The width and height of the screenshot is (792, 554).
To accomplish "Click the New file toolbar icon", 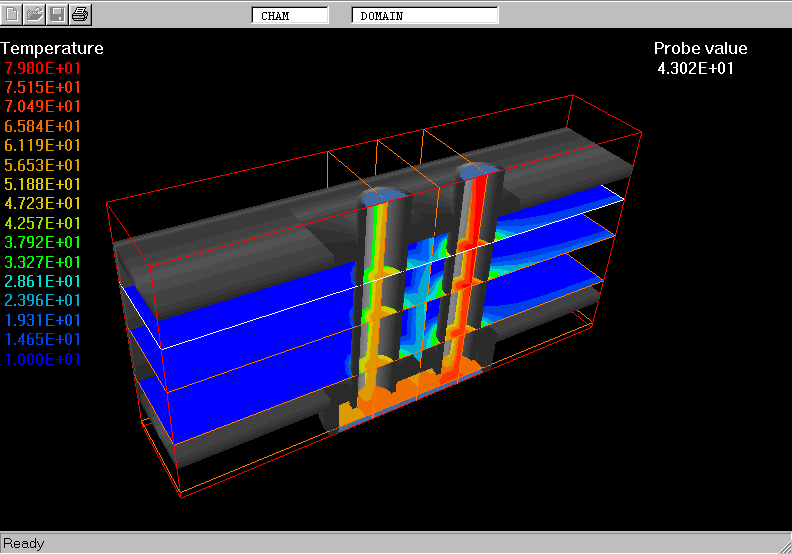I will [12, 14].
